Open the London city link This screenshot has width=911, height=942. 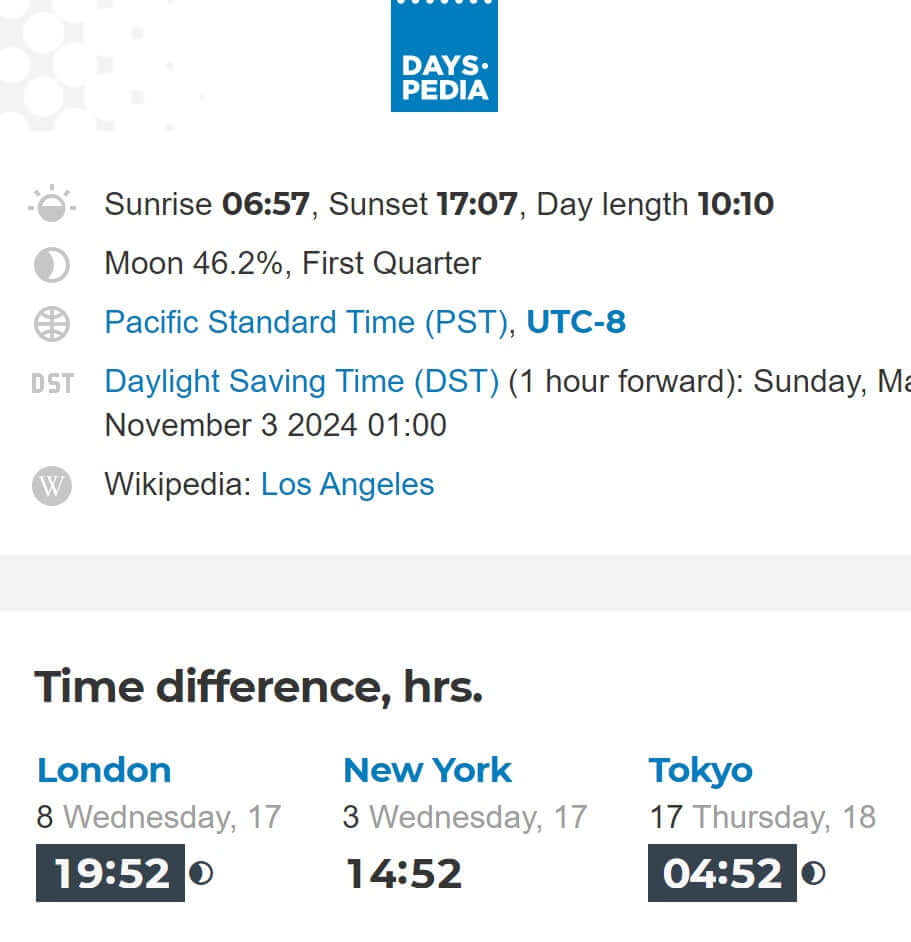[x=104, y=770]
